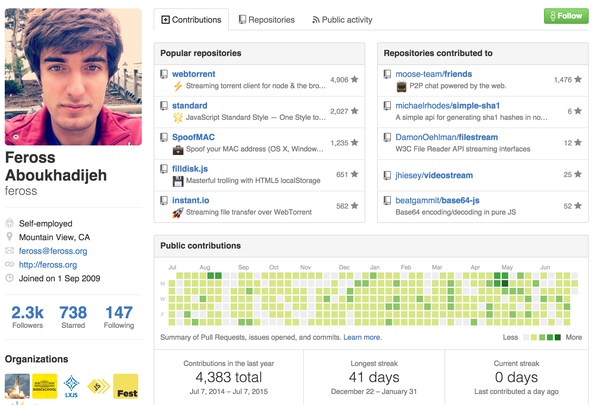Click the repo icon beside moose-team/friends
The height and width of the screenshot is (405, 600).
click(x=387, y=74)
